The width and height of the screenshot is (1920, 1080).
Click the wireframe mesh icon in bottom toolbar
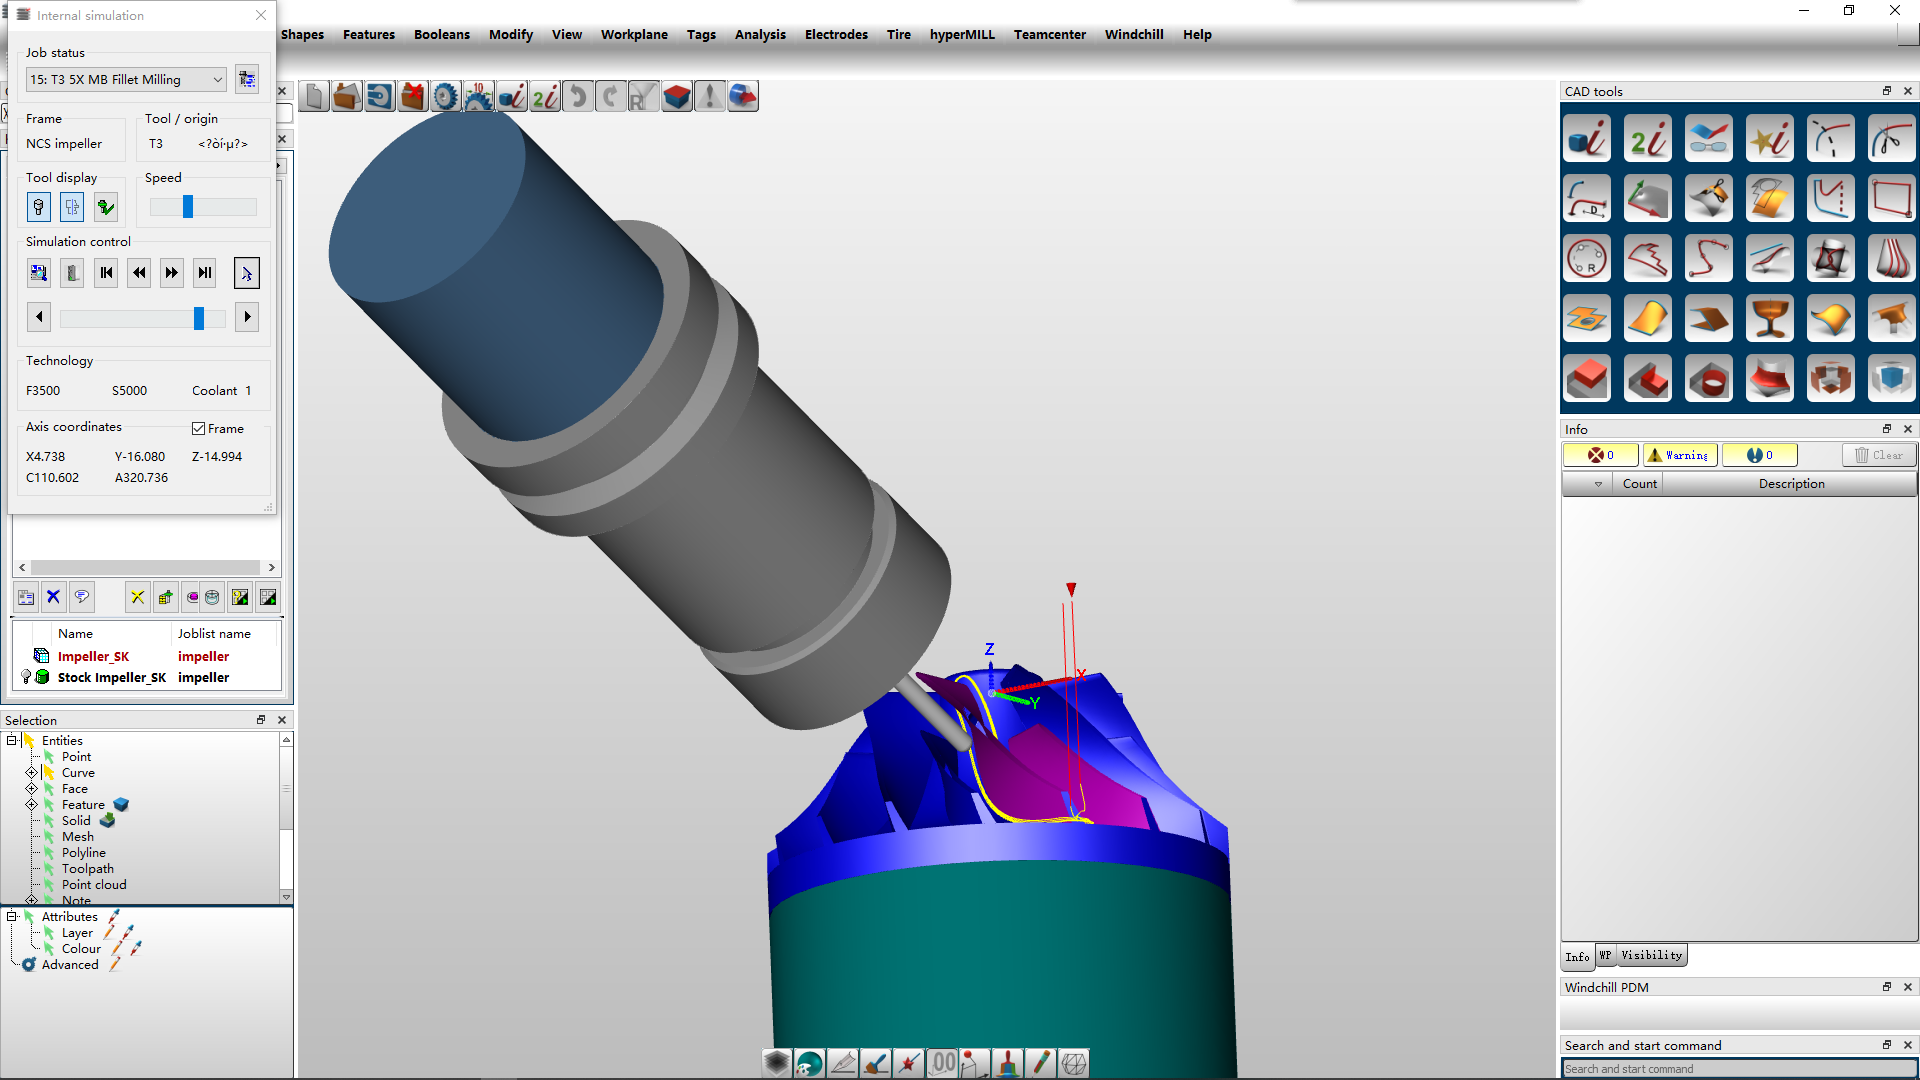click(1074, 1063)
